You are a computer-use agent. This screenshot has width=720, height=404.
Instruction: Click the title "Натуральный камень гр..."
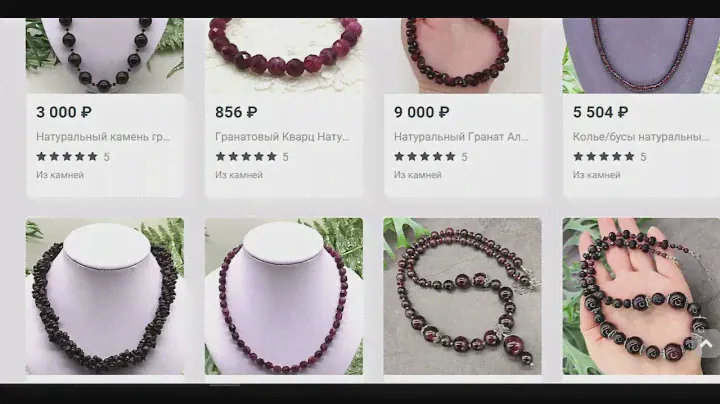103,137
